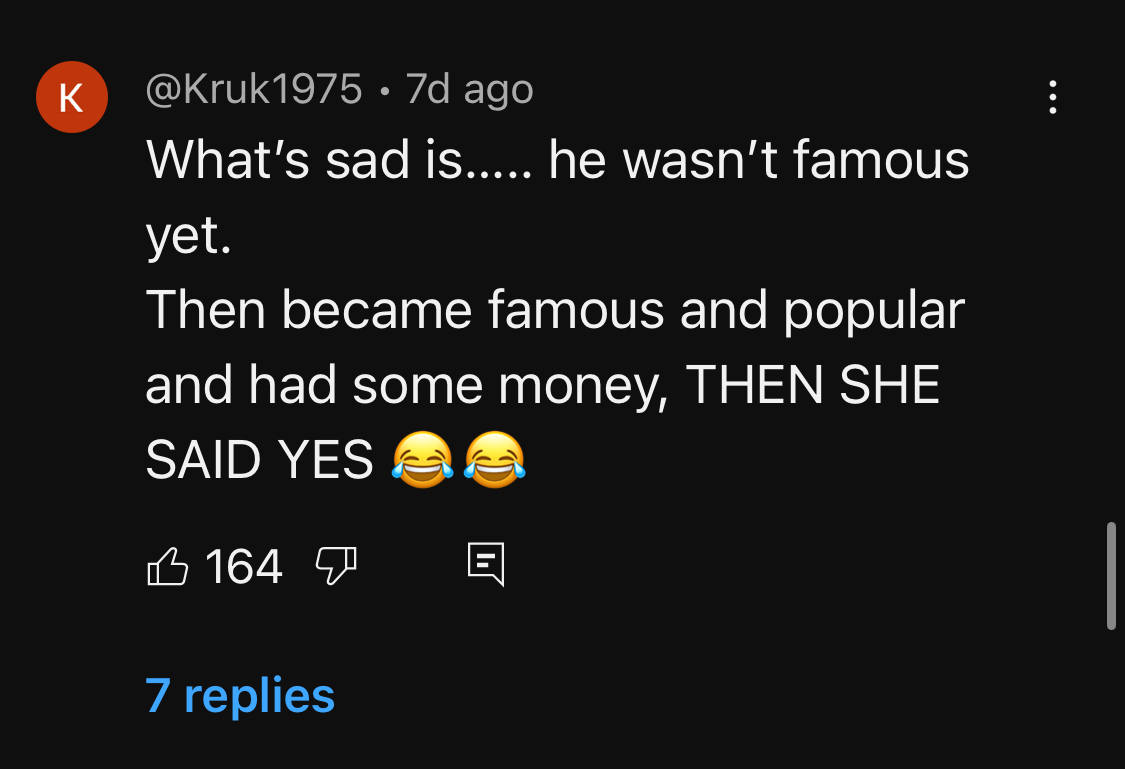Visit the @Kruk1975 channel link

click(253, 90)
